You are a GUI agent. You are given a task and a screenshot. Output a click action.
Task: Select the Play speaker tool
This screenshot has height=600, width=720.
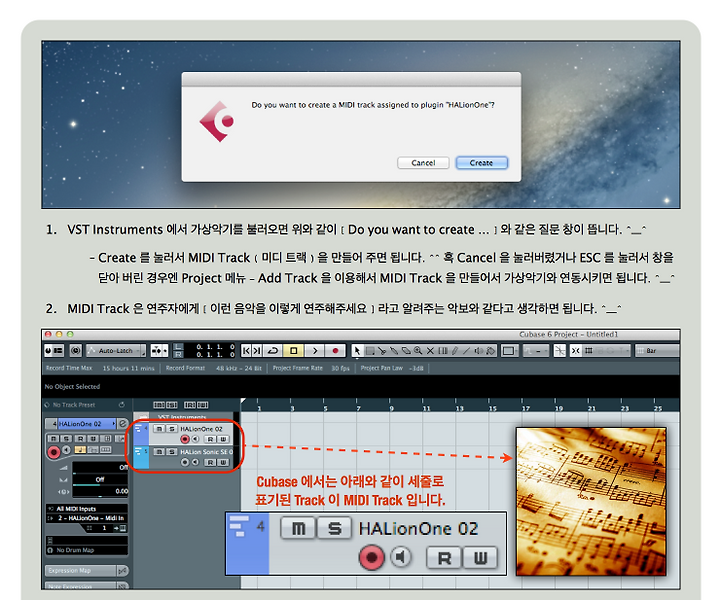479,351
